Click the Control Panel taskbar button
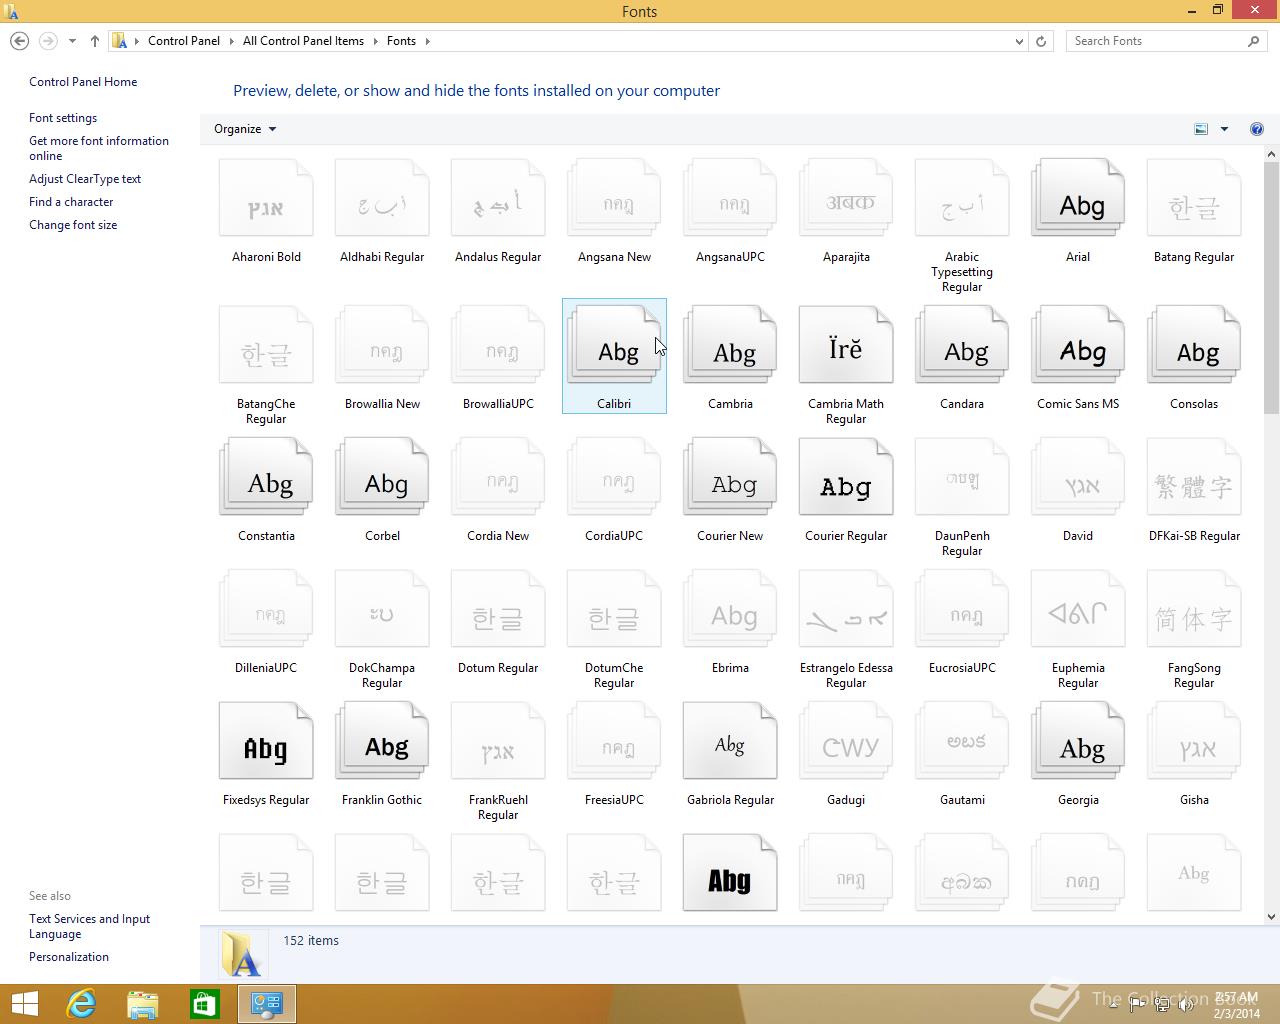 coord(267,1004)
